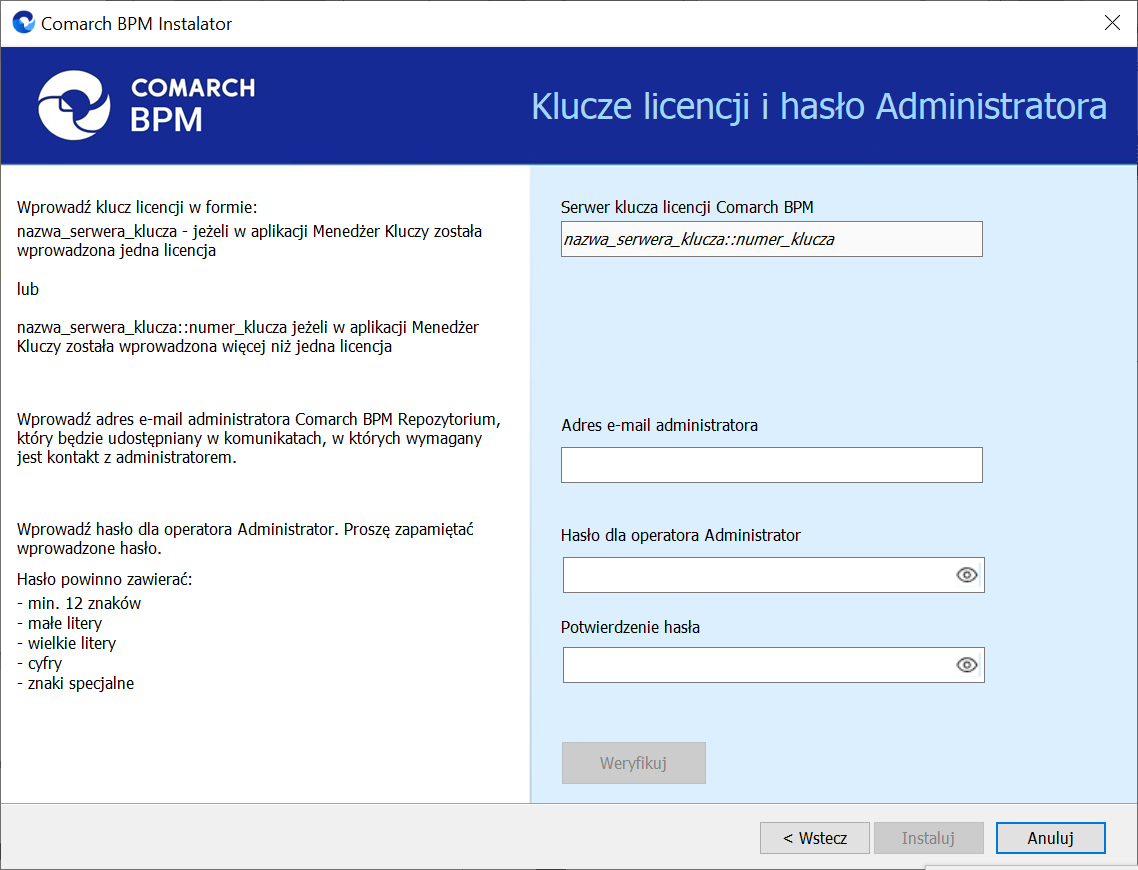Click the '- min. 12 znaków' requirement
The height and width of the screenshot is (870, 1138).
pyautogui.click(x=79, y=603)
